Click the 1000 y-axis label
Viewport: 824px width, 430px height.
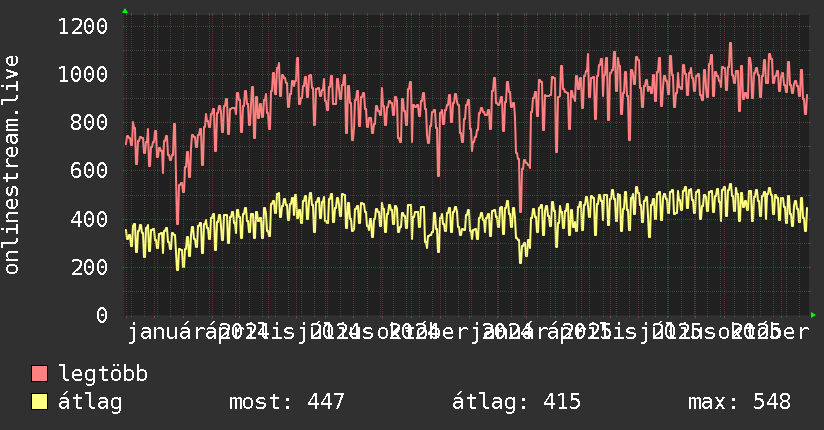pyautogui.click(x=83, y=74)
